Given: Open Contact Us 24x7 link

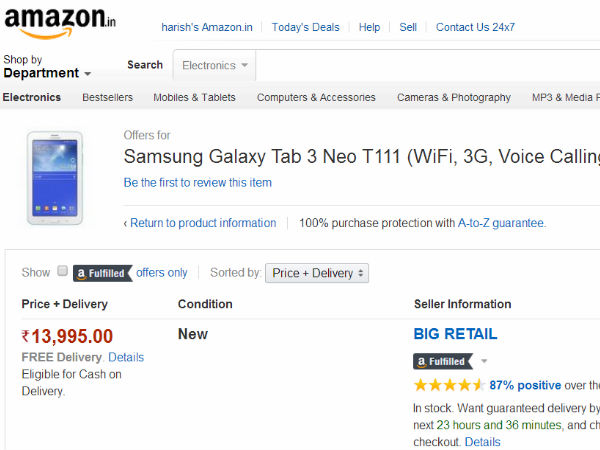Looking at the screenshot, I should tap(475, 27).
